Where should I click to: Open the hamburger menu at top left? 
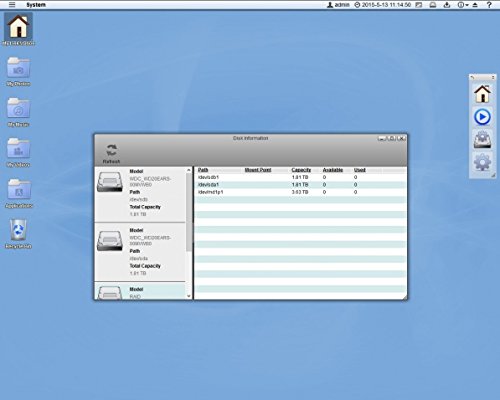pyautogui.click(x=12, y=5)
